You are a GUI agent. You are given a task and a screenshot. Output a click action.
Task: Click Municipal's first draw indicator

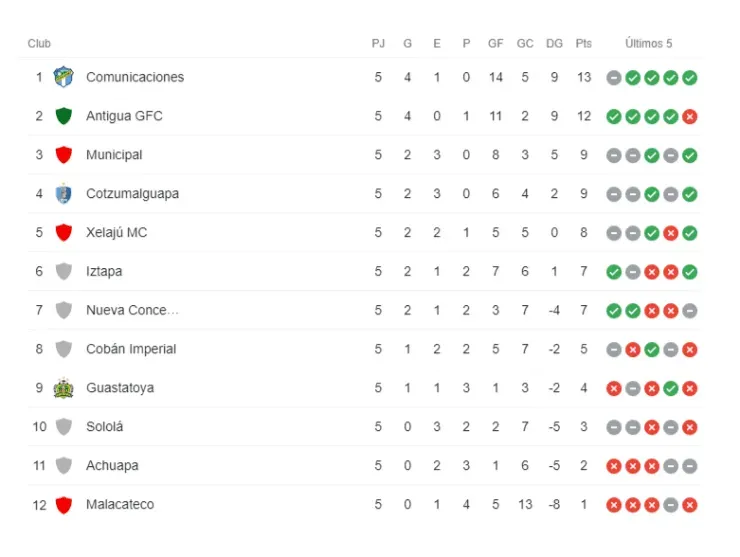[x=614, y=156]
